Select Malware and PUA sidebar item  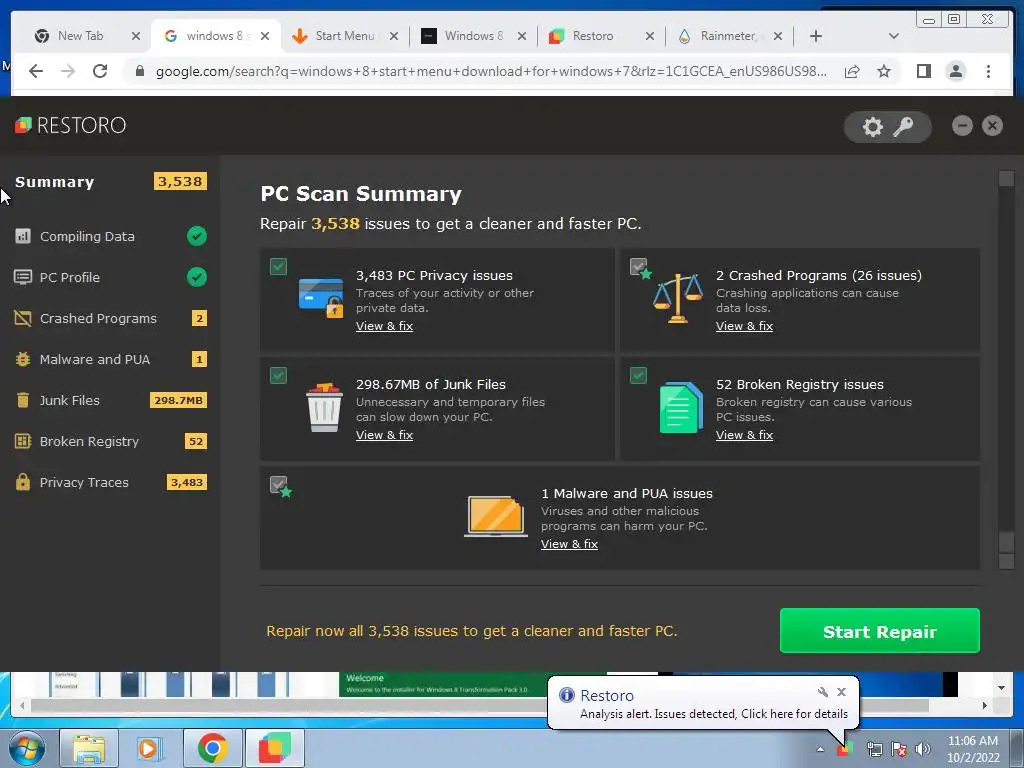coord(110,359)
